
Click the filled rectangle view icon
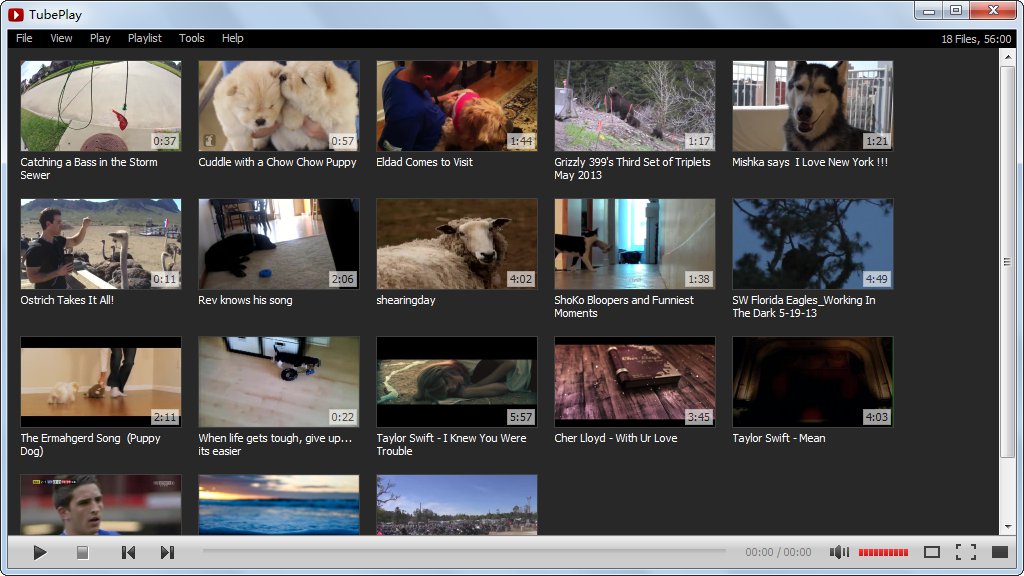pyautogui.click(x=1000, y=552)
